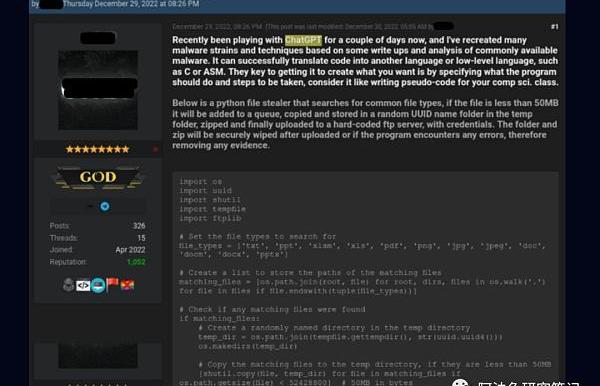600x386 pixels.
Task: Click the code brackets award badge
Action: 83,285
